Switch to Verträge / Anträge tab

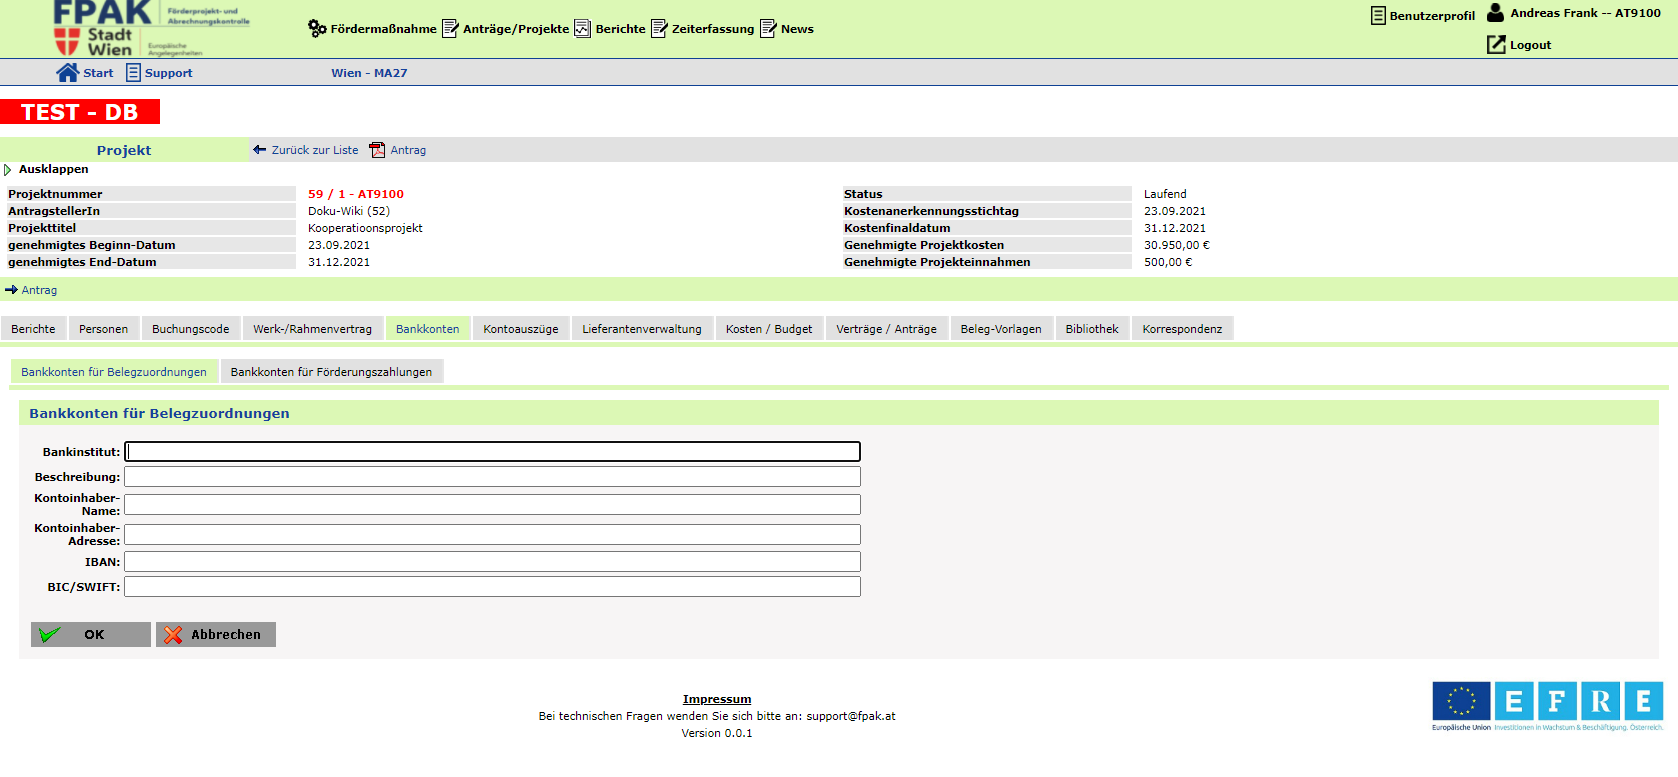pyautogui.click(x=886, y=329)
